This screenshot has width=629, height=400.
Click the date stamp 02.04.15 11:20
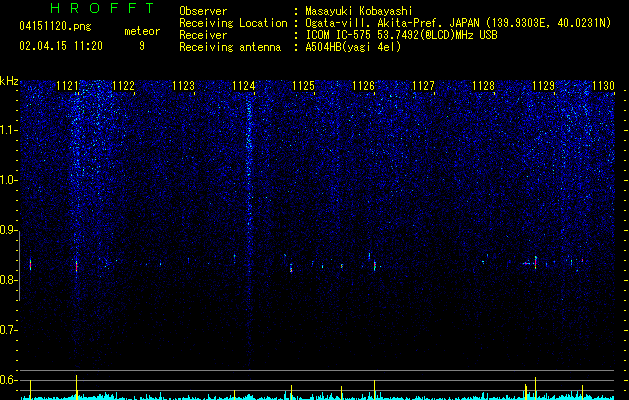pyautogui.click(x=61, y=46)
